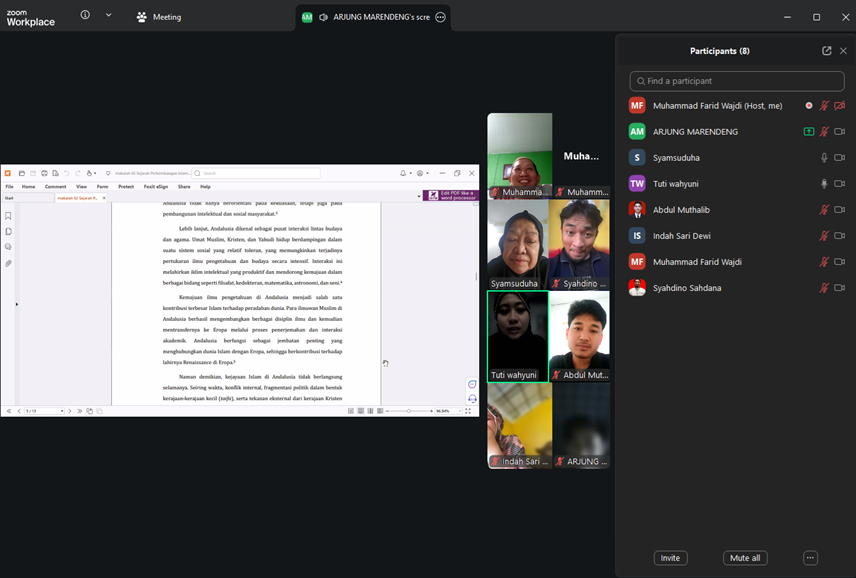
Task: Select Indah Sari Dewi in participants list
Action: (x=737, y=236)
